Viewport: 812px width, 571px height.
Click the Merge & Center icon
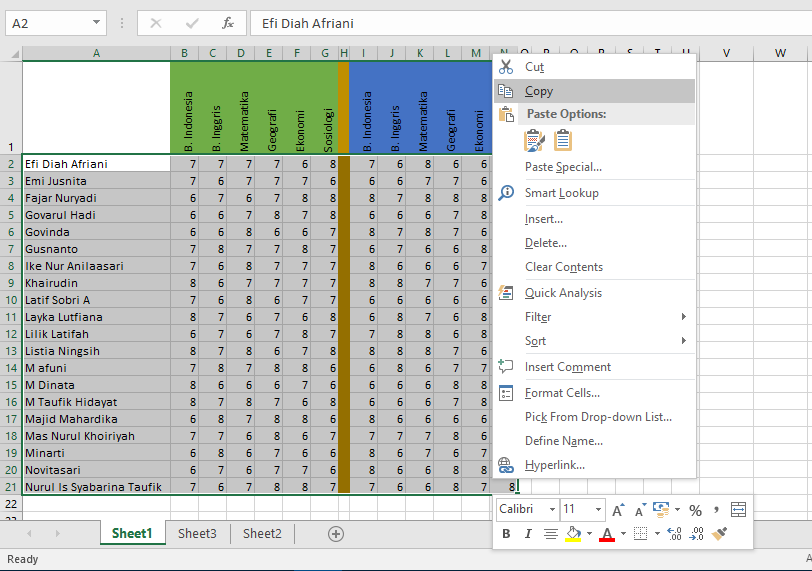738,510
